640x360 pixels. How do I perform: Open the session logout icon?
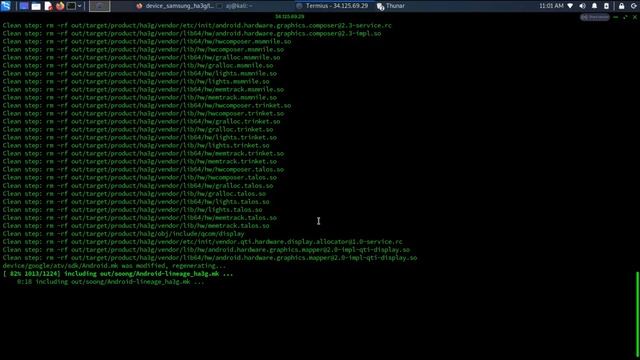pyautogui.click(x=633, y=6)
